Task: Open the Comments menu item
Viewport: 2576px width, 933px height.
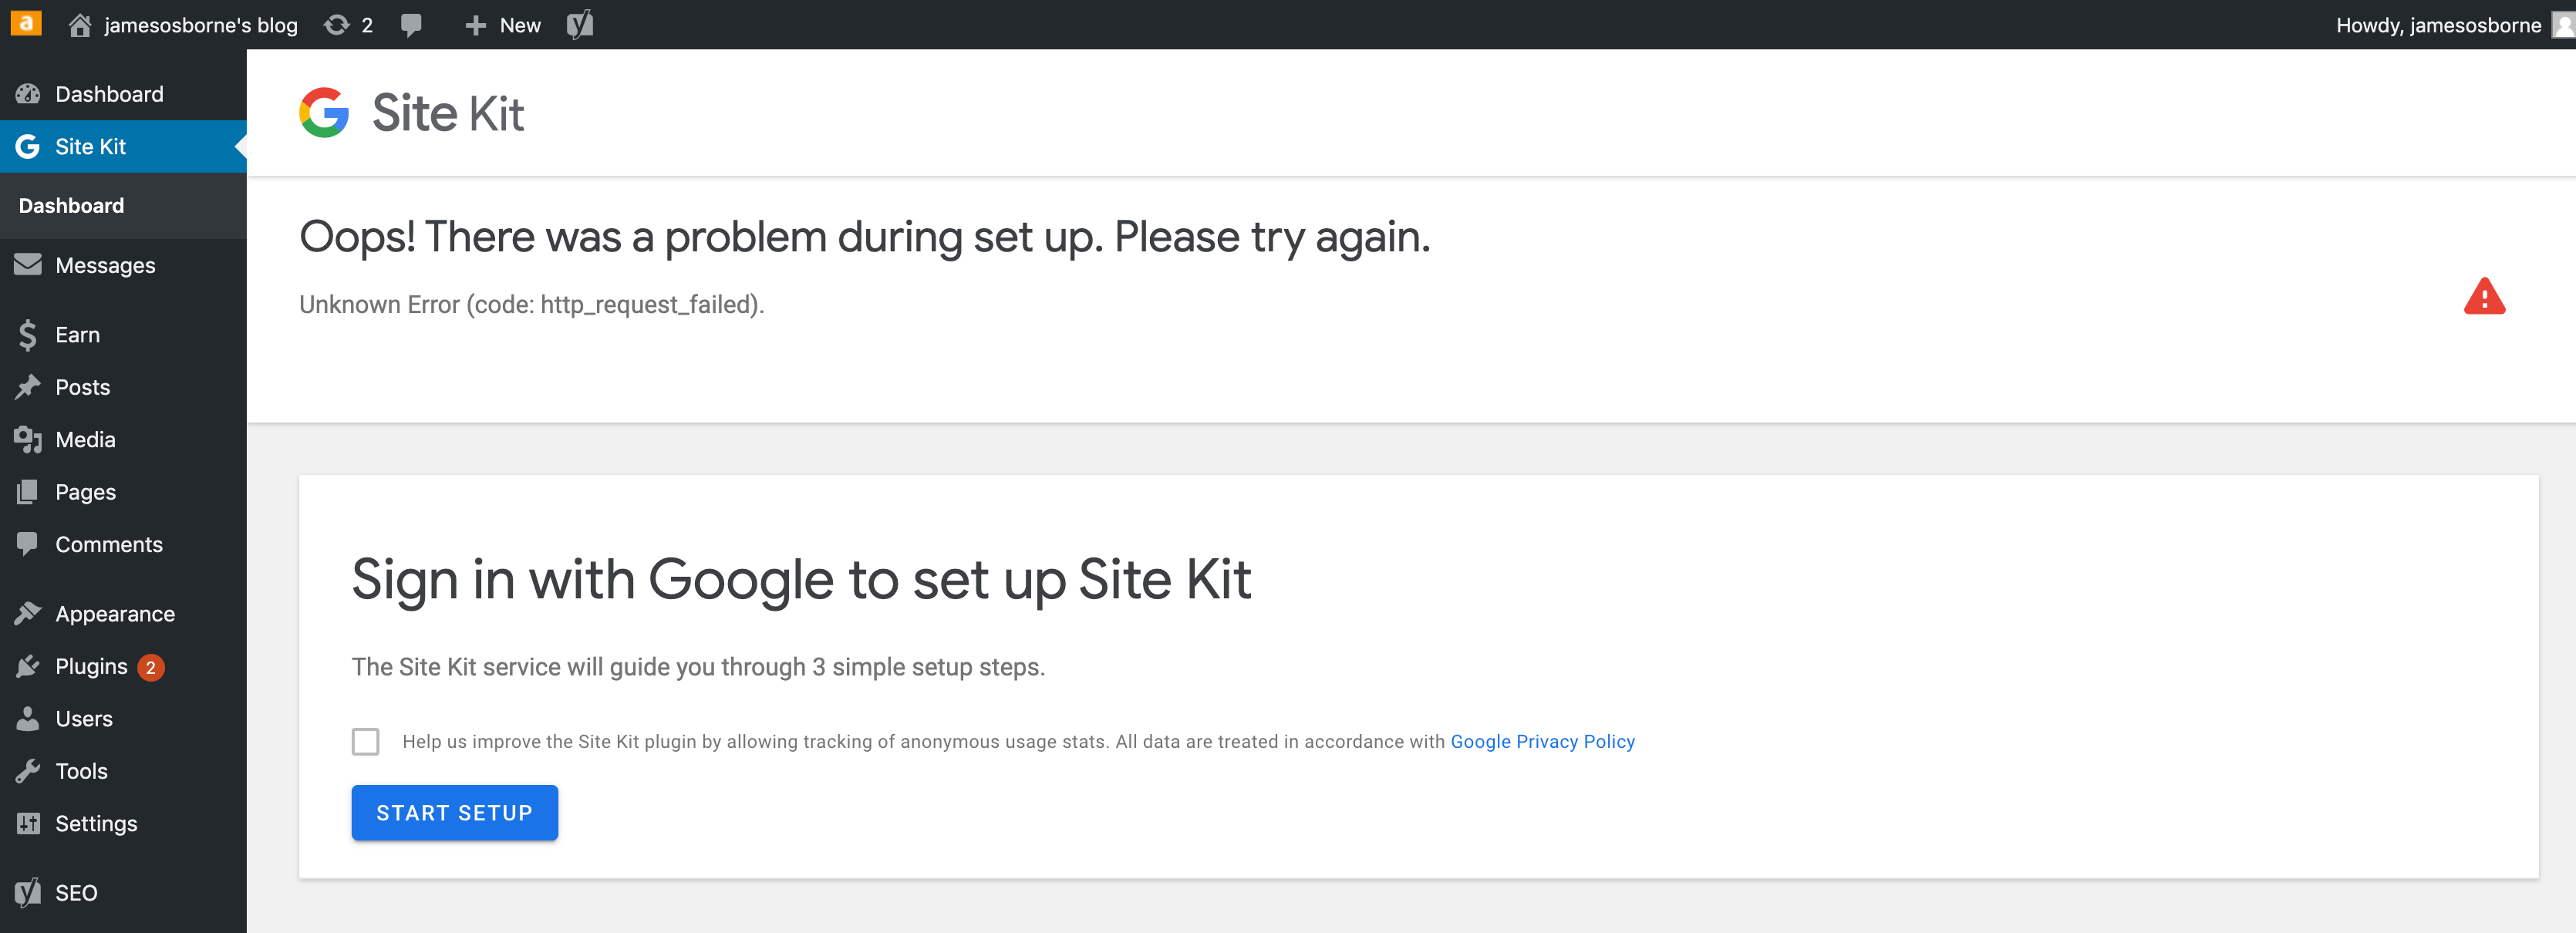Action: click(x=123, y=544)
